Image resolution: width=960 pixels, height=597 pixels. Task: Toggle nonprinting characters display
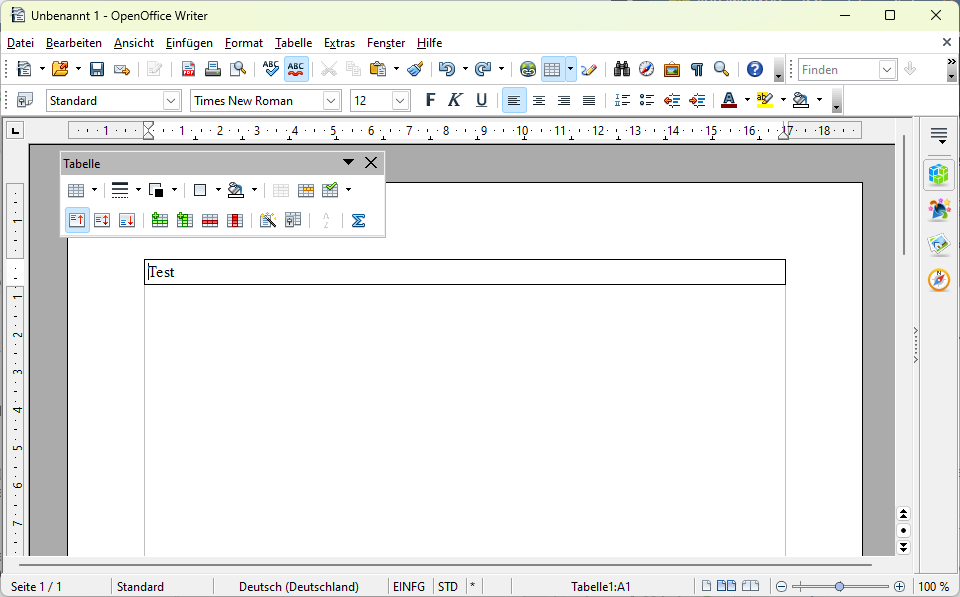point(697,69)
